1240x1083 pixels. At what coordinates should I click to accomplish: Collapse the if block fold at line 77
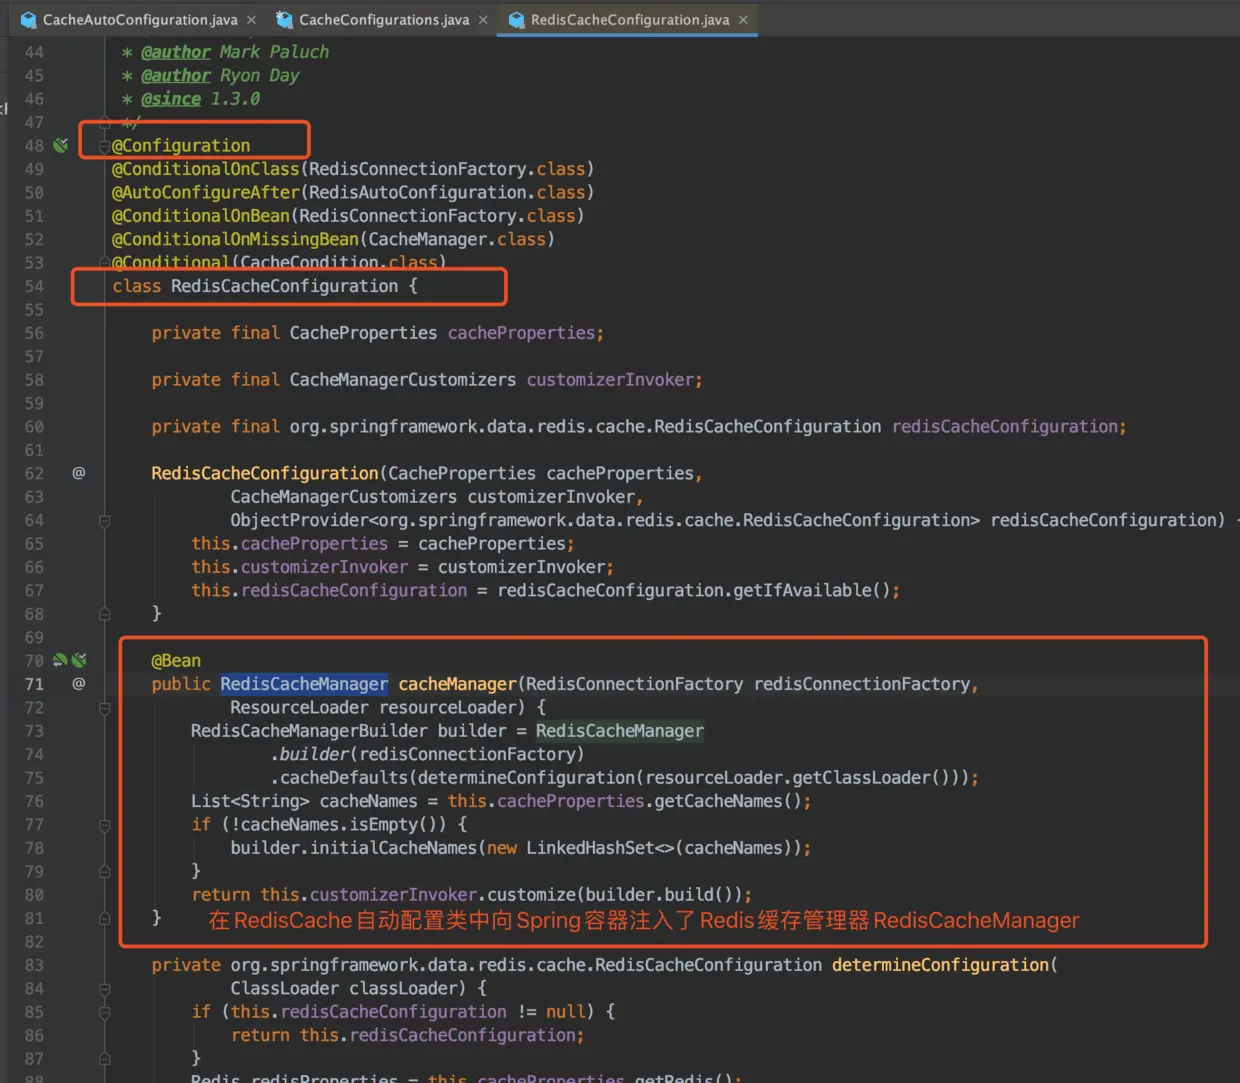coord(104,825)
